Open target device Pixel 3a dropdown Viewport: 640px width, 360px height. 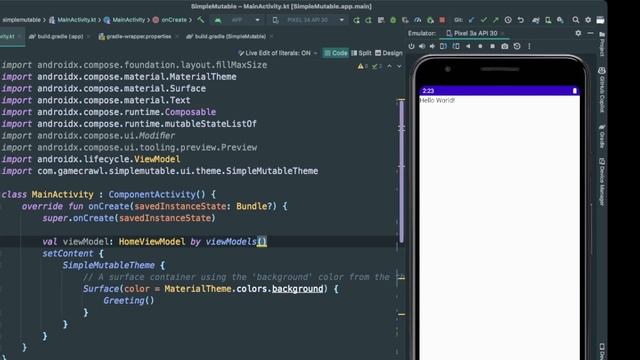click(x=308, y=20)
